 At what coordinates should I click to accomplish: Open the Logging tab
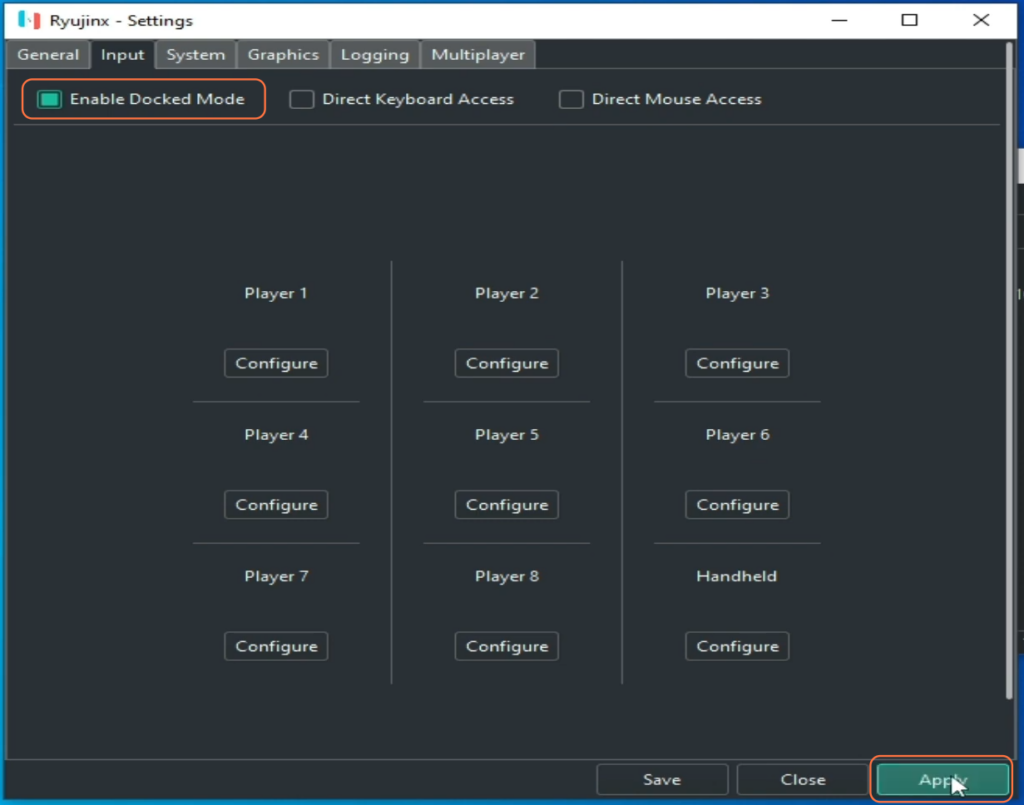[376, 55]
